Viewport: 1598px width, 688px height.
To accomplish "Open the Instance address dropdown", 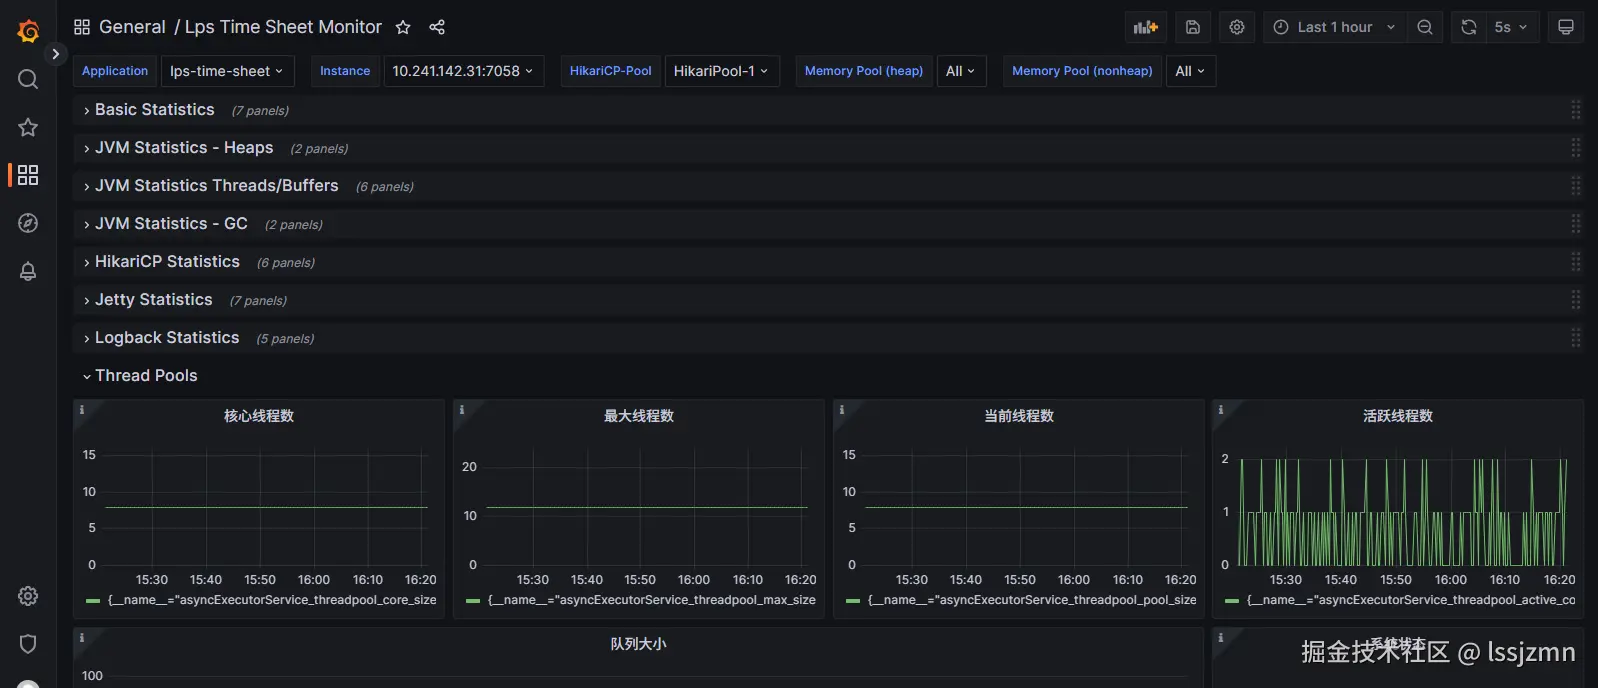I will click(x=464, y=71).
